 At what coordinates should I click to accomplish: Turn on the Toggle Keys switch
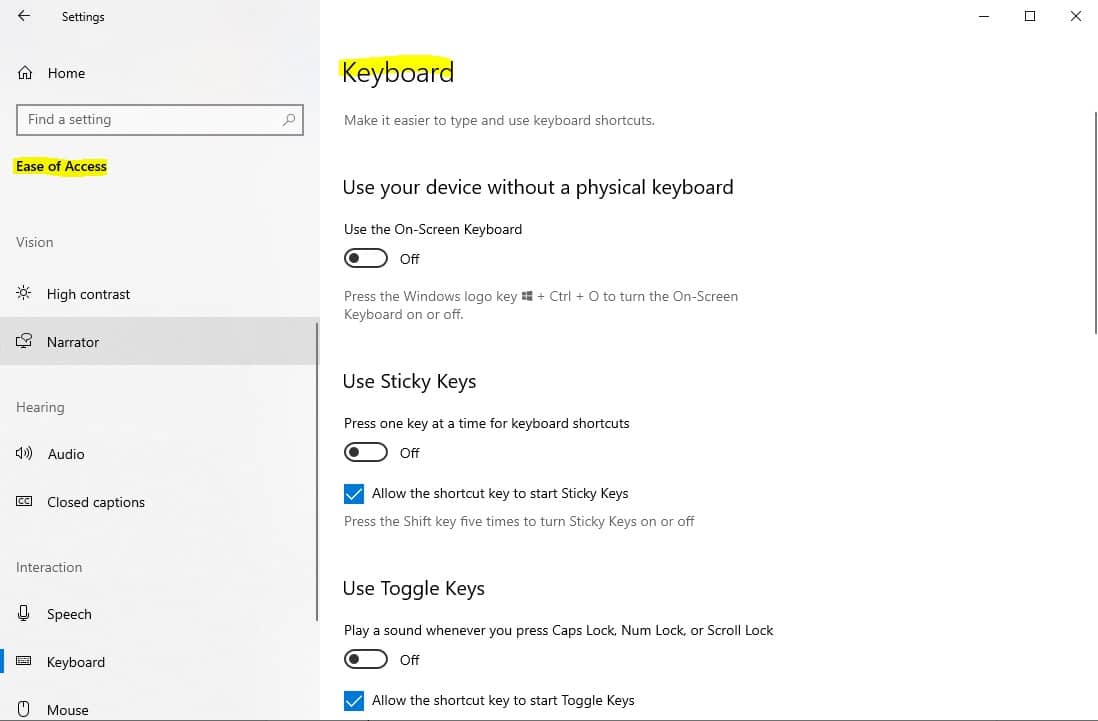pyautogui.click(x=365, y=658)
